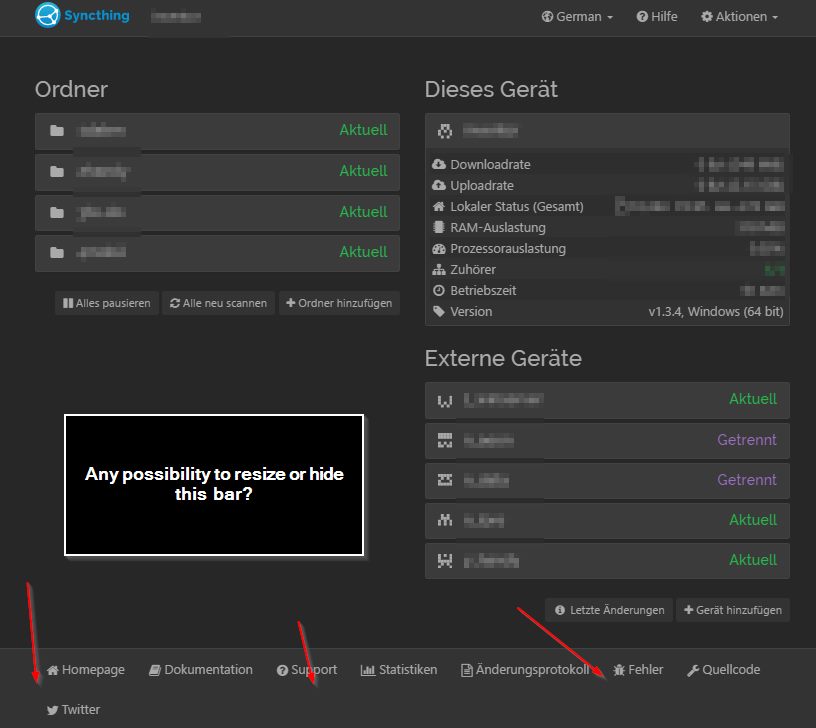The image size is (816, 728).
Task: Collapse the Dieses Gerät device header
Action: coord(607,131)
